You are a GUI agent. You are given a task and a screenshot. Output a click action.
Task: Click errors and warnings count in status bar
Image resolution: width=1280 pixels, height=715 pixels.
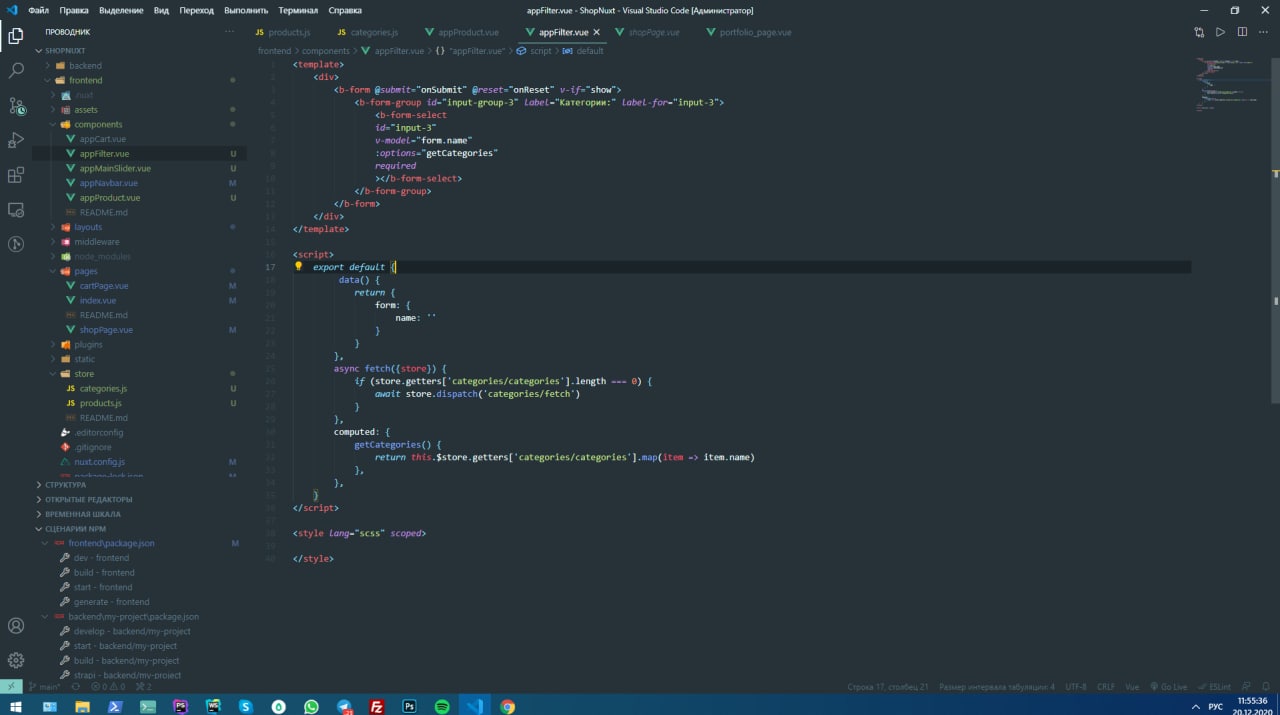pyautogui.click(x=108, y=687)
